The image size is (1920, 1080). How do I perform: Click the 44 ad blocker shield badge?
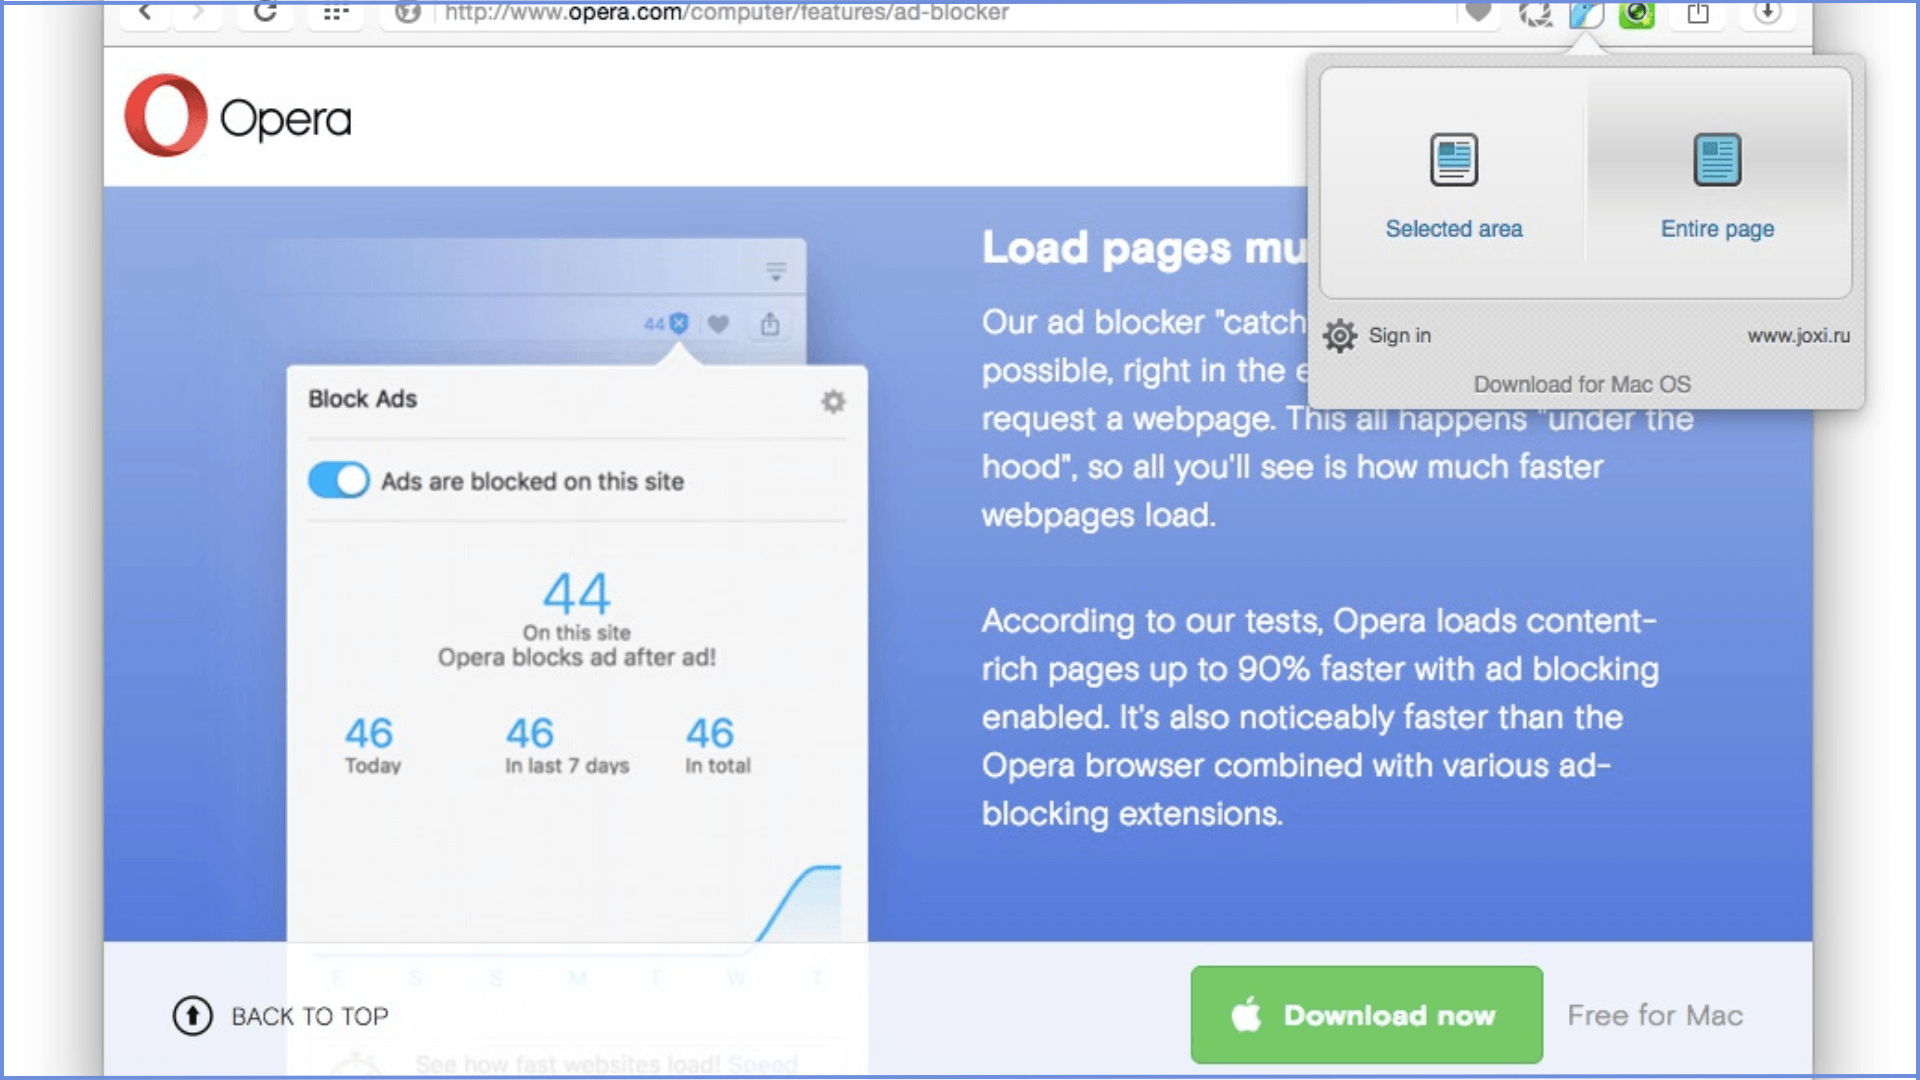(x=667, y=323)
